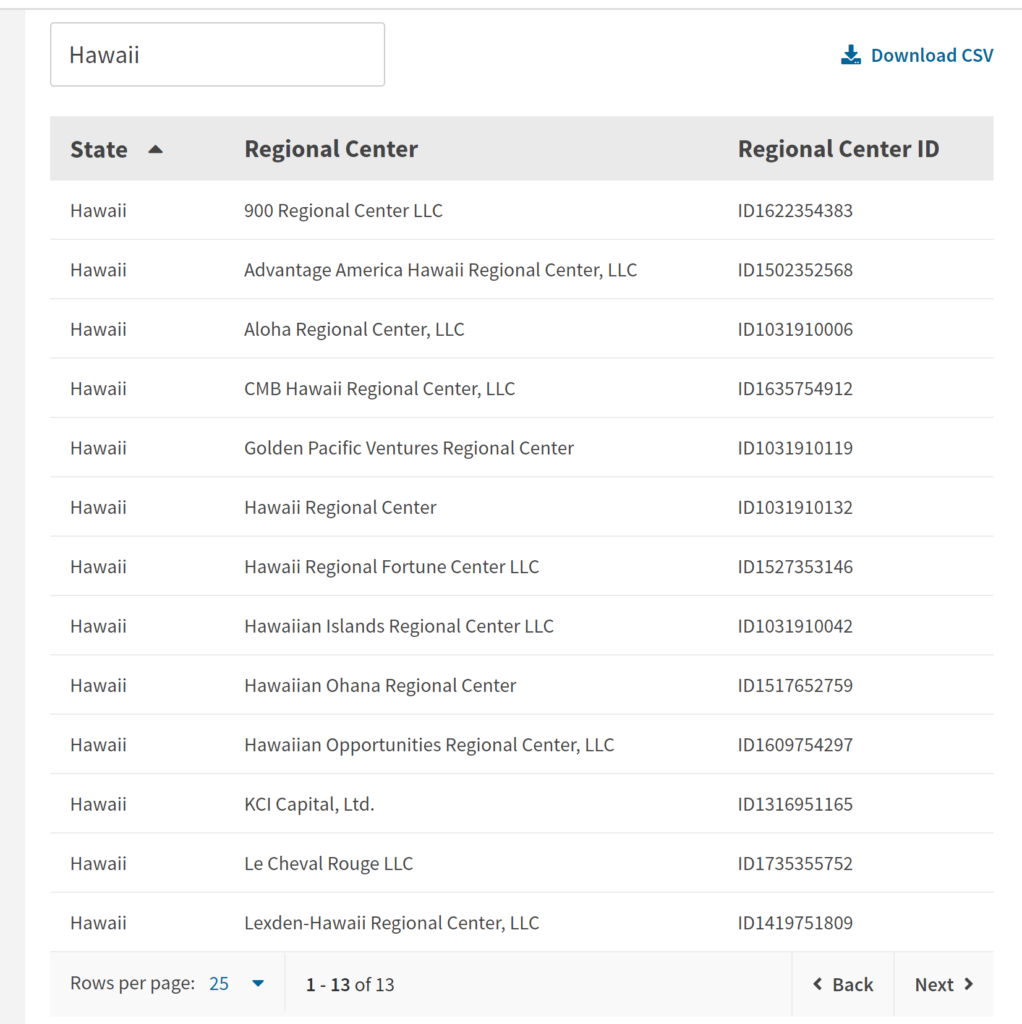Open Rows per page dropdown arrow
This screenshot has height=1024, width=1022.
click(258, 984)
